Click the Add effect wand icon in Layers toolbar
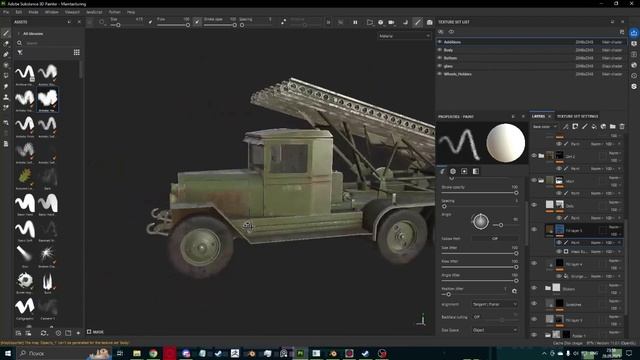 [565, 127]
